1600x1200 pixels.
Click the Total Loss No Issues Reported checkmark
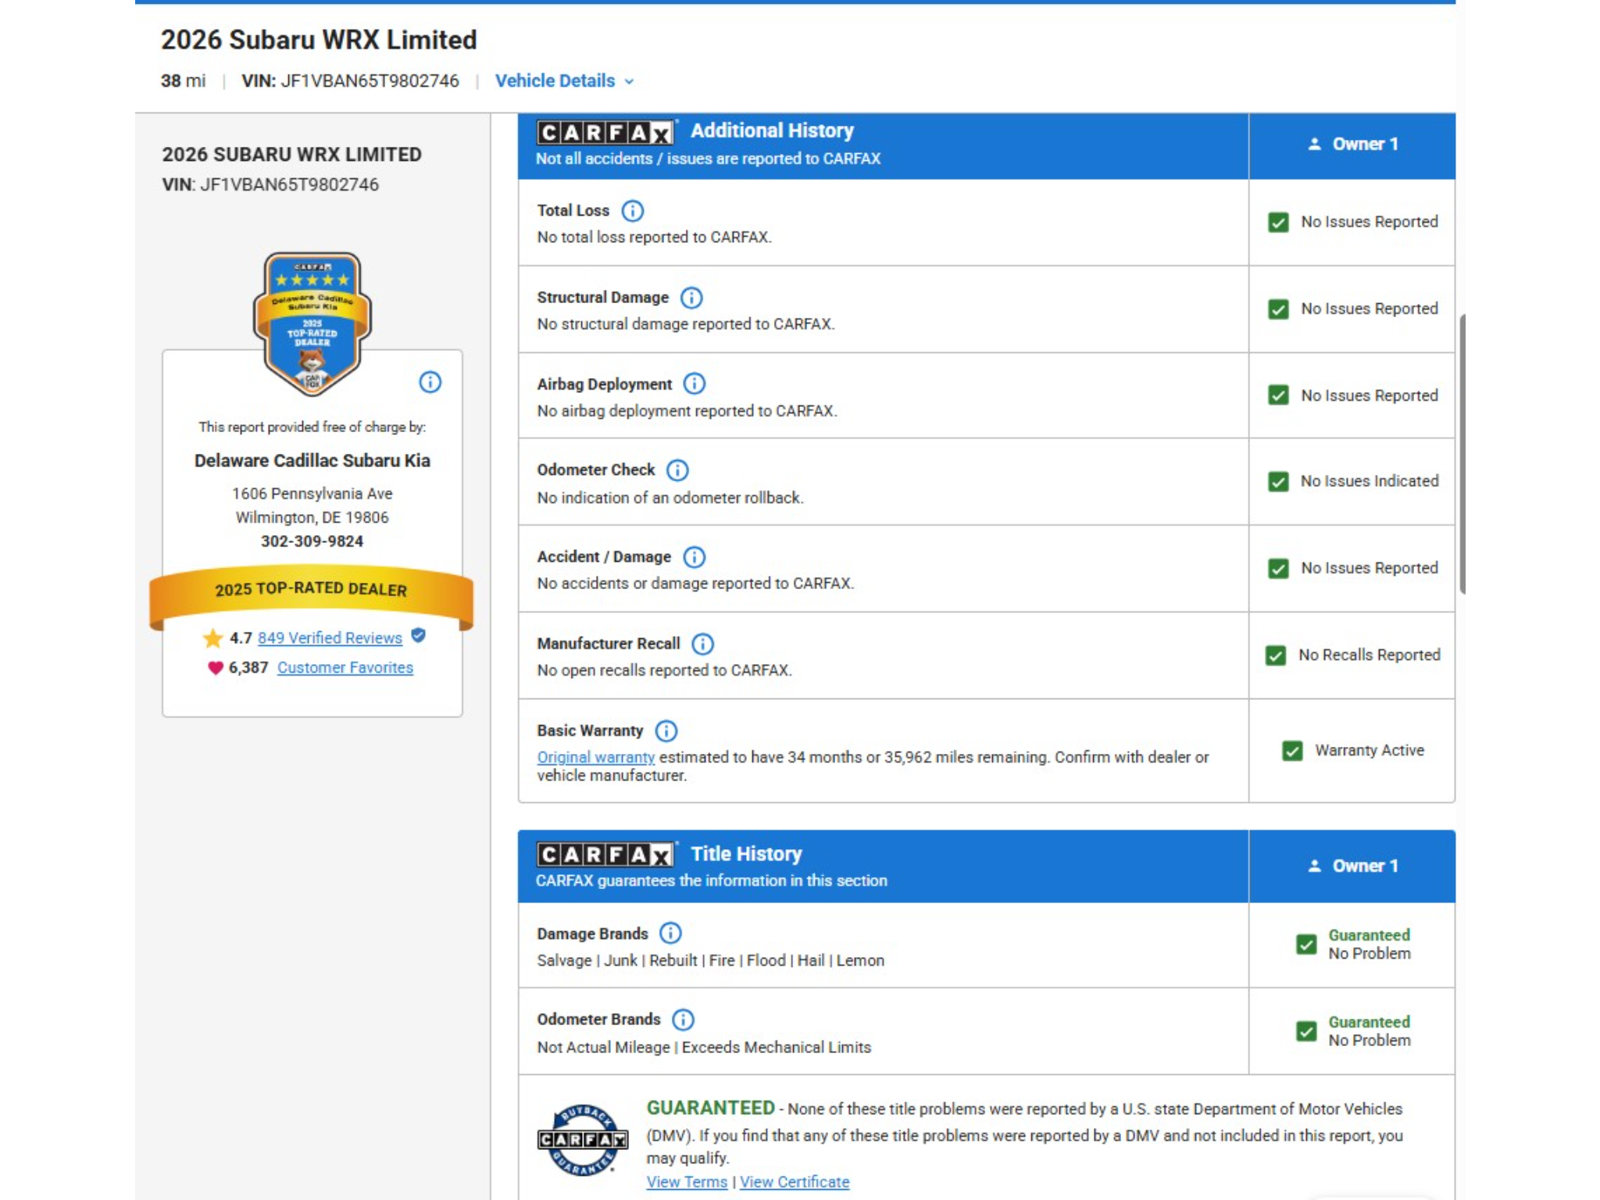click(x=1278, y=222)
